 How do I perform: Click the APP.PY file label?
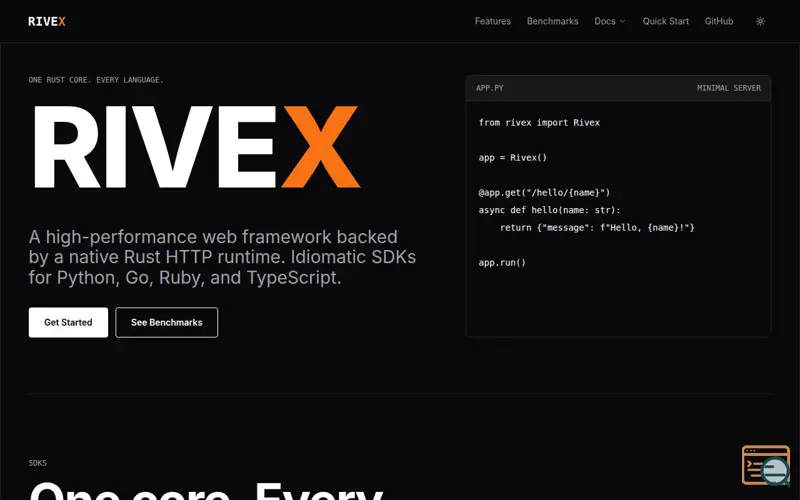[490, 88]
